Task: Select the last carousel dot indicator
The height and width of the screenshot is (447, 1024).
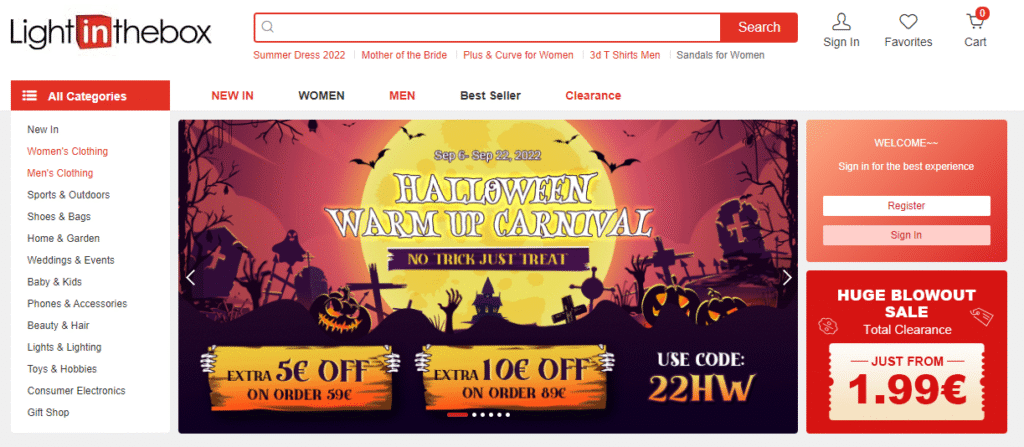Action: 507,415
